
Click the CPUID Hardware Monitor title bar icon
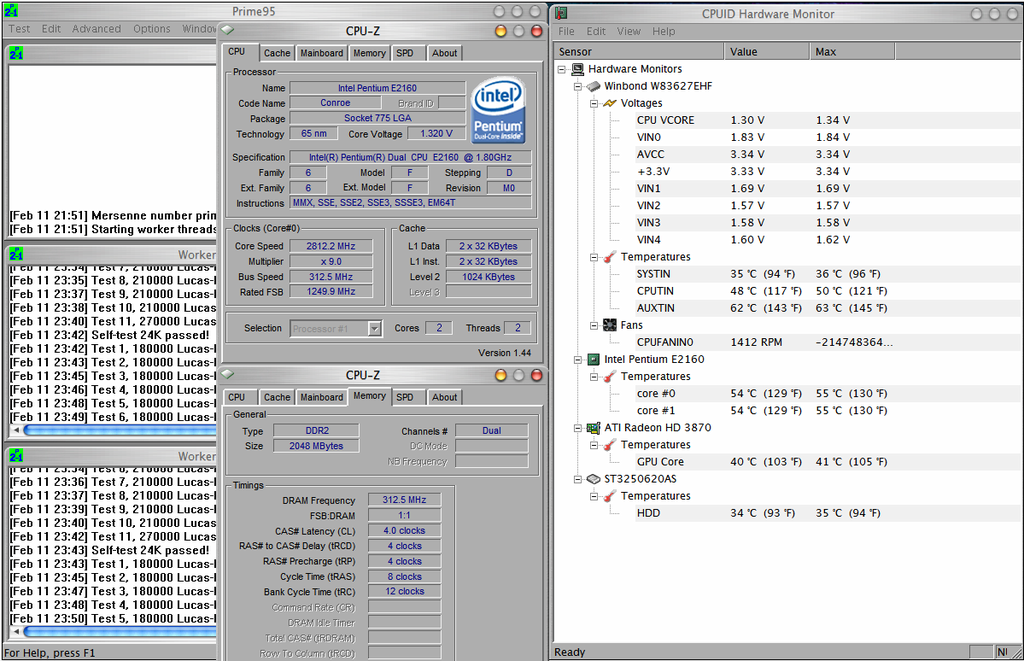pyautogui.click(x=561, y=14)
